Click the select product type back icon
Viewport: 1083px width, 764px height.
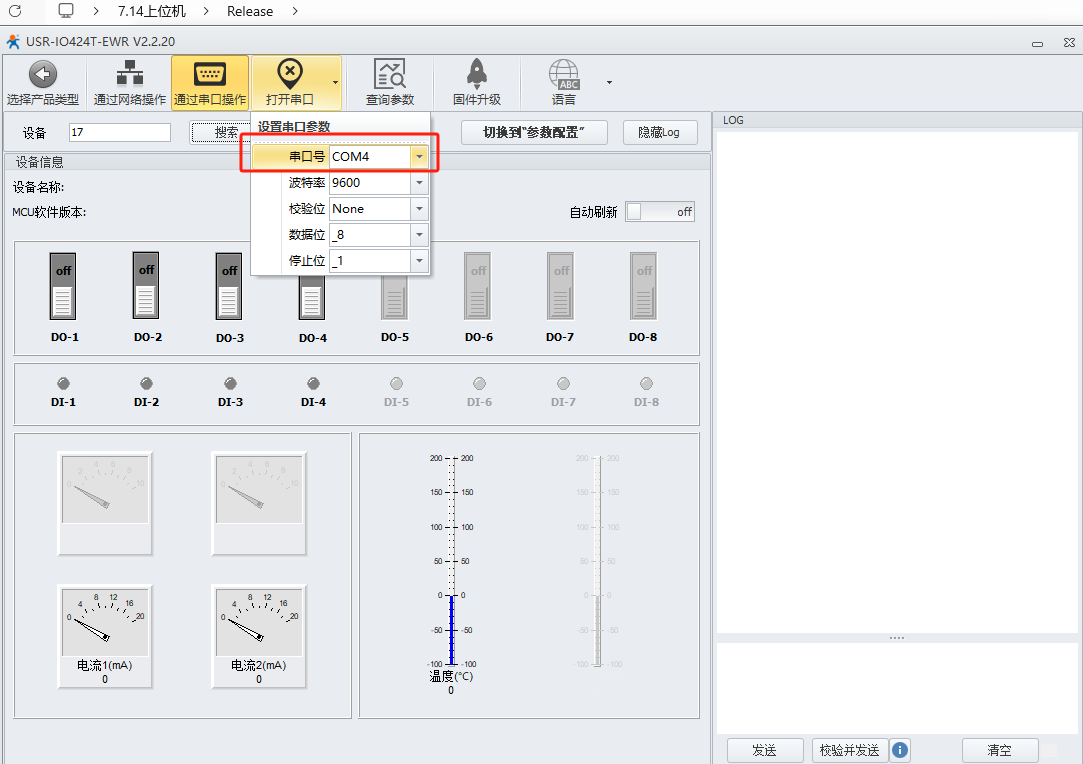pyautogui.click(x=42, y=75)
